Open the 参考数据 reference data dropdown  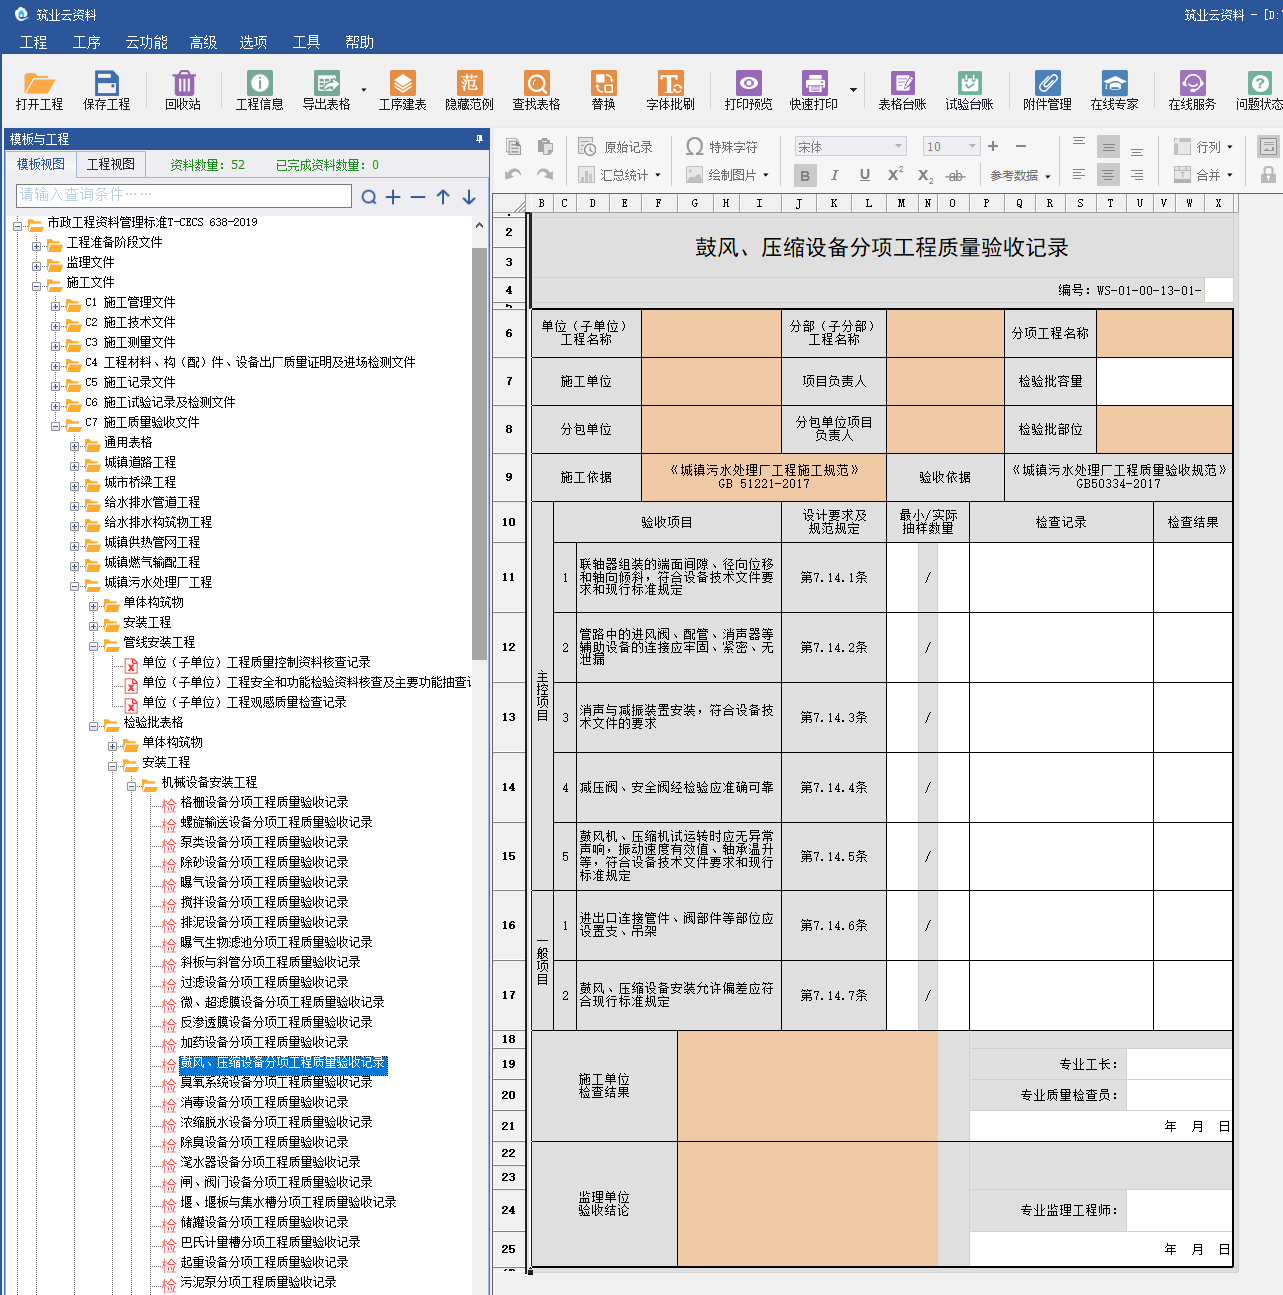pos(1020,176)
